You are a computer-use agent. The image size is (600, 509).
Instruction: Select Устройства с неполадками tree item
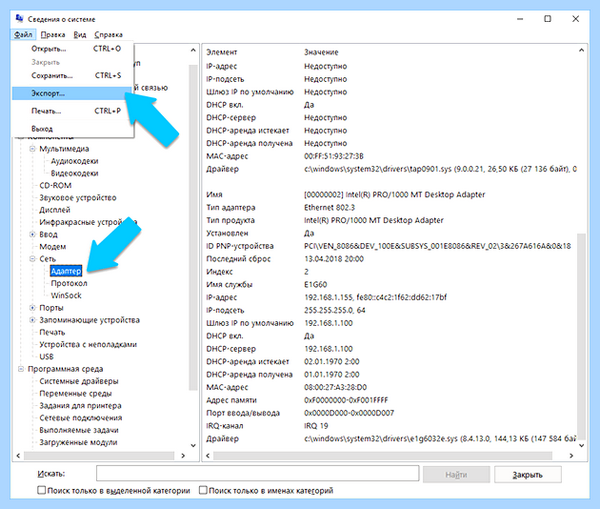click(88, 344)
